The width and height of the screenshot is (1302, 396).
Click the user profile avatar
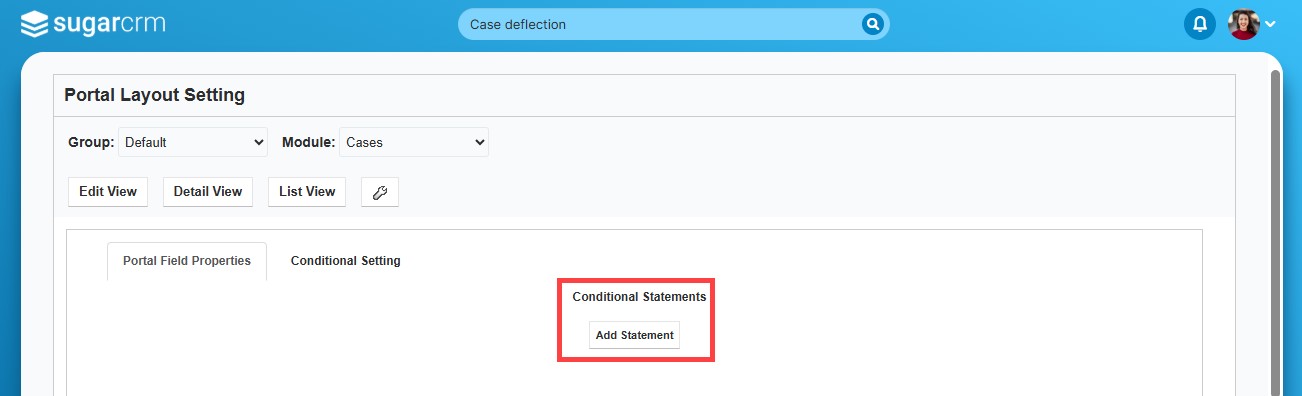pos(1243,23)
